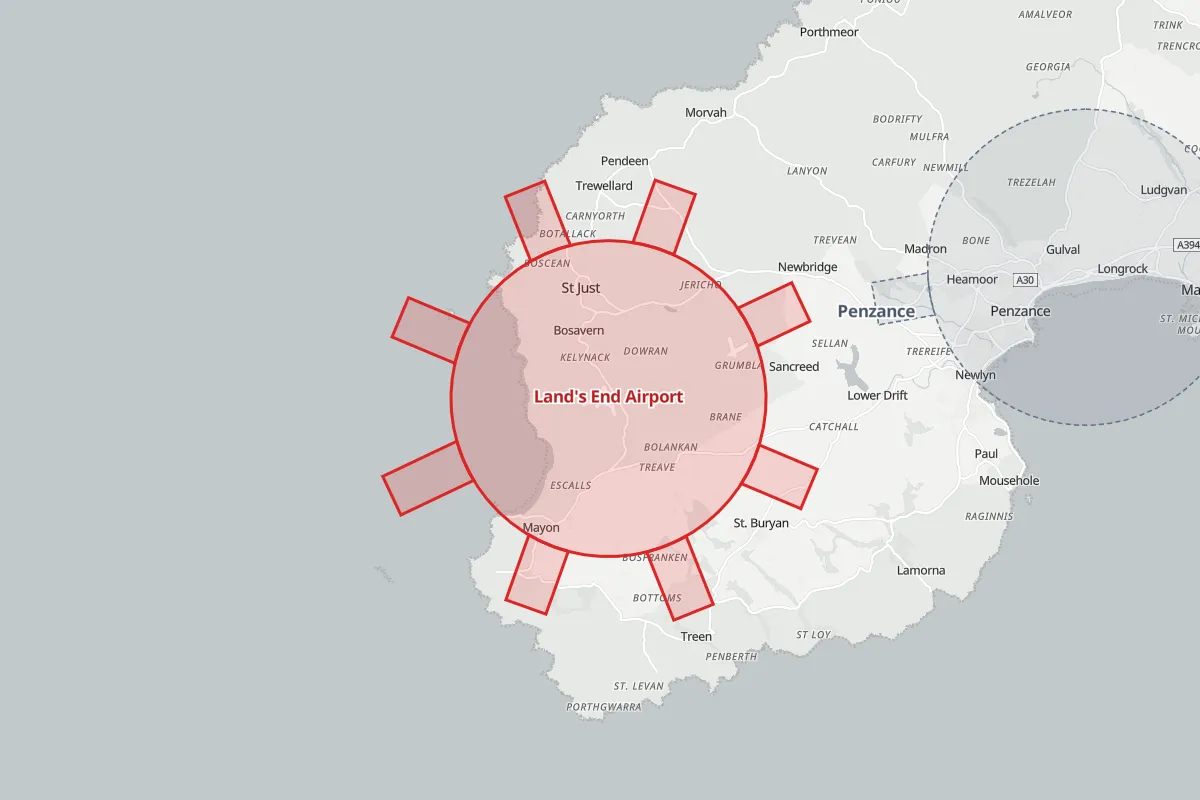Screen dimensions: 1200x800
Task: Click the St. Buryan label
Action: point(761,523)
